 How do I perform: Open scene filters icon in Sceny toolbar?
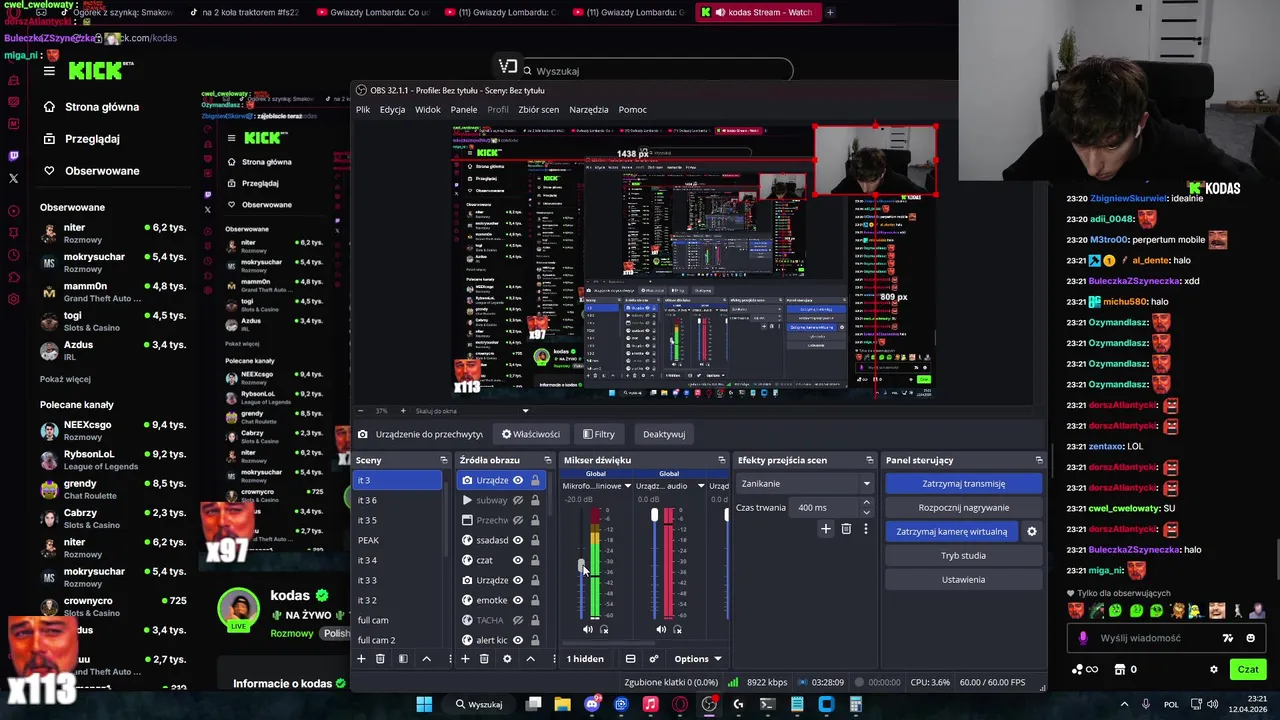403,659
